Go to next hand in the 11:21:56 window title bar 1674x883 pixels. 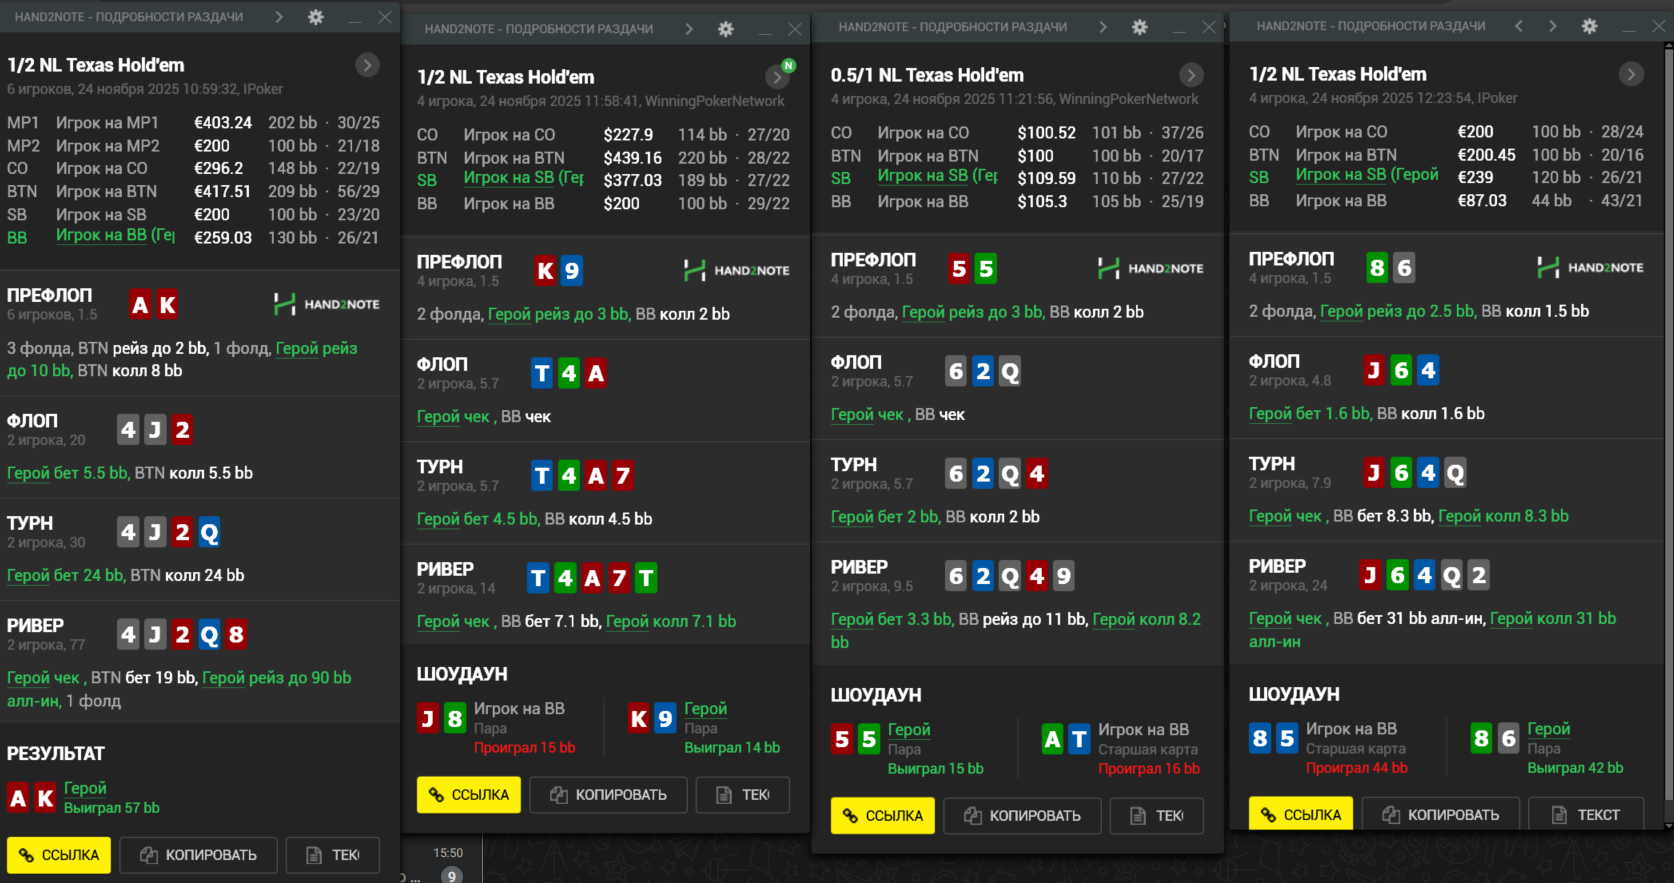(x=1103, y=27)
